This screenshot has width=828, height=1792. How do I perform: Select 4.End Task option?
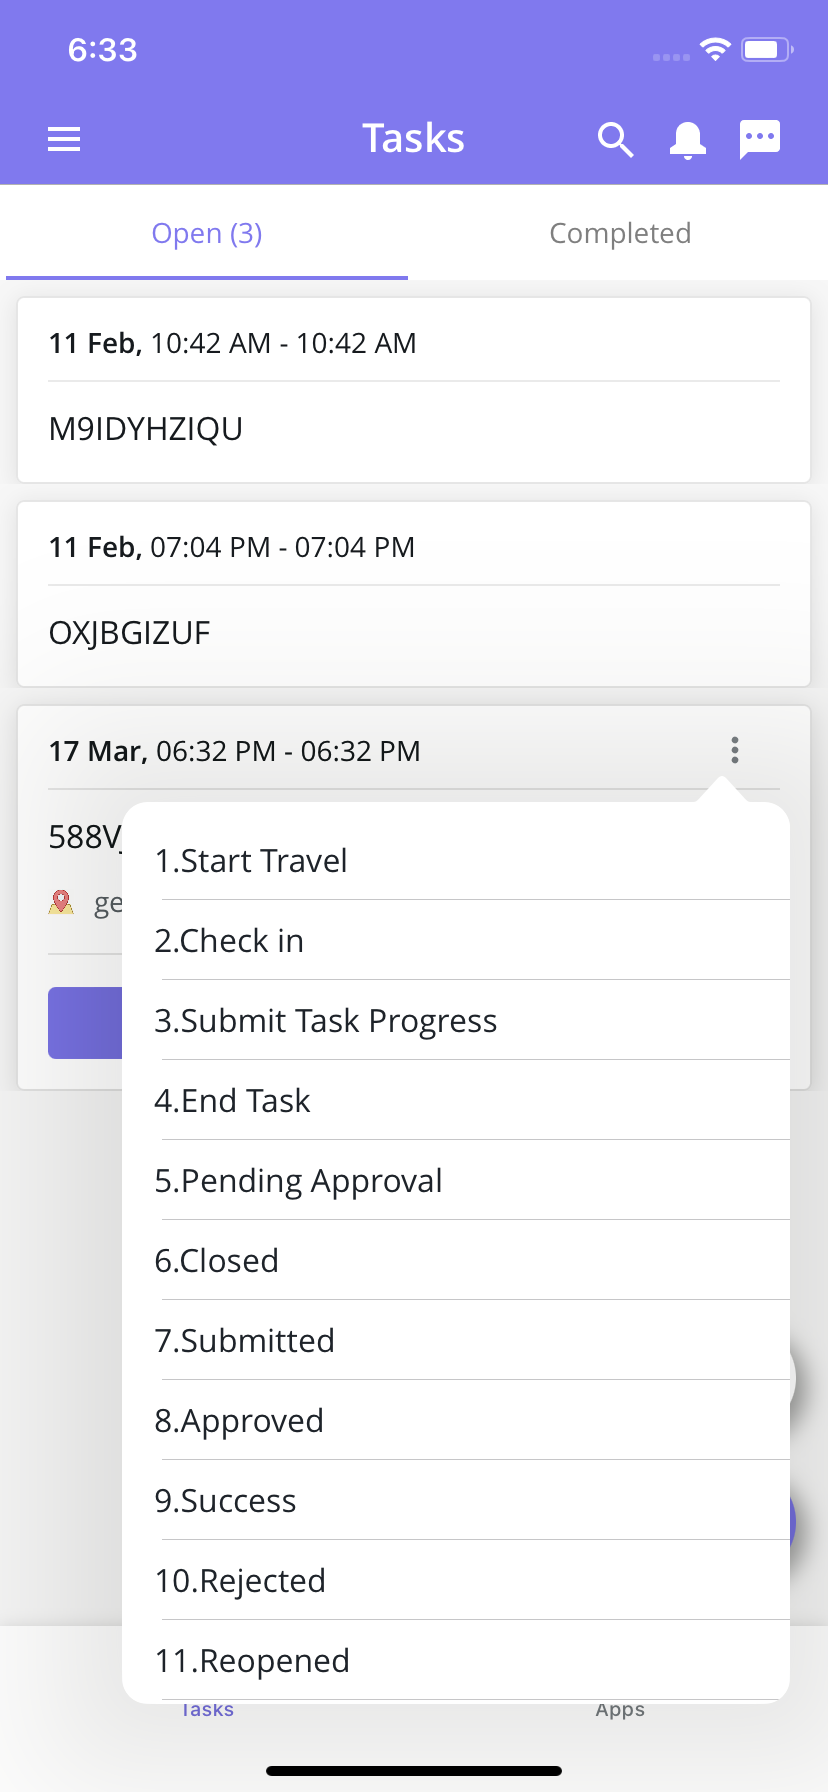click(456, 1100)
